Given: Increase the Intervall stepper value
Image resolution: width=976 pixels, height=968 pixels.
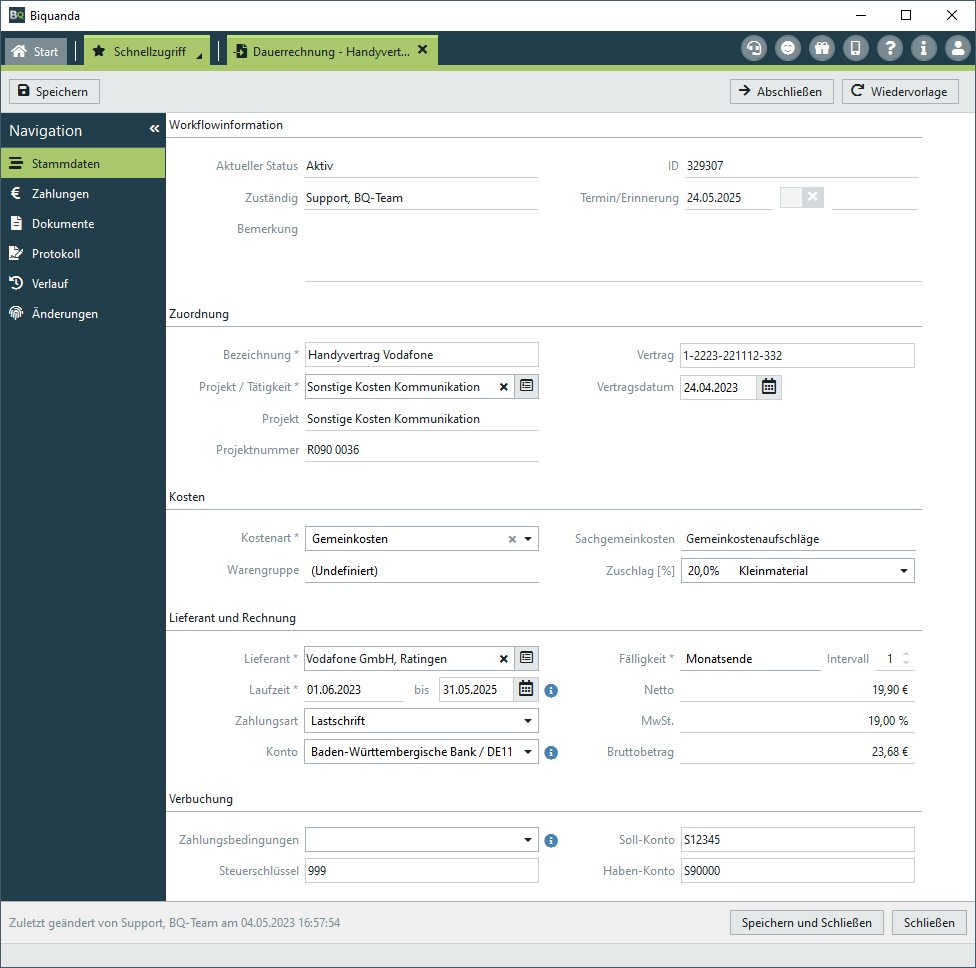Looking at the screenshot, I should 906,655.
